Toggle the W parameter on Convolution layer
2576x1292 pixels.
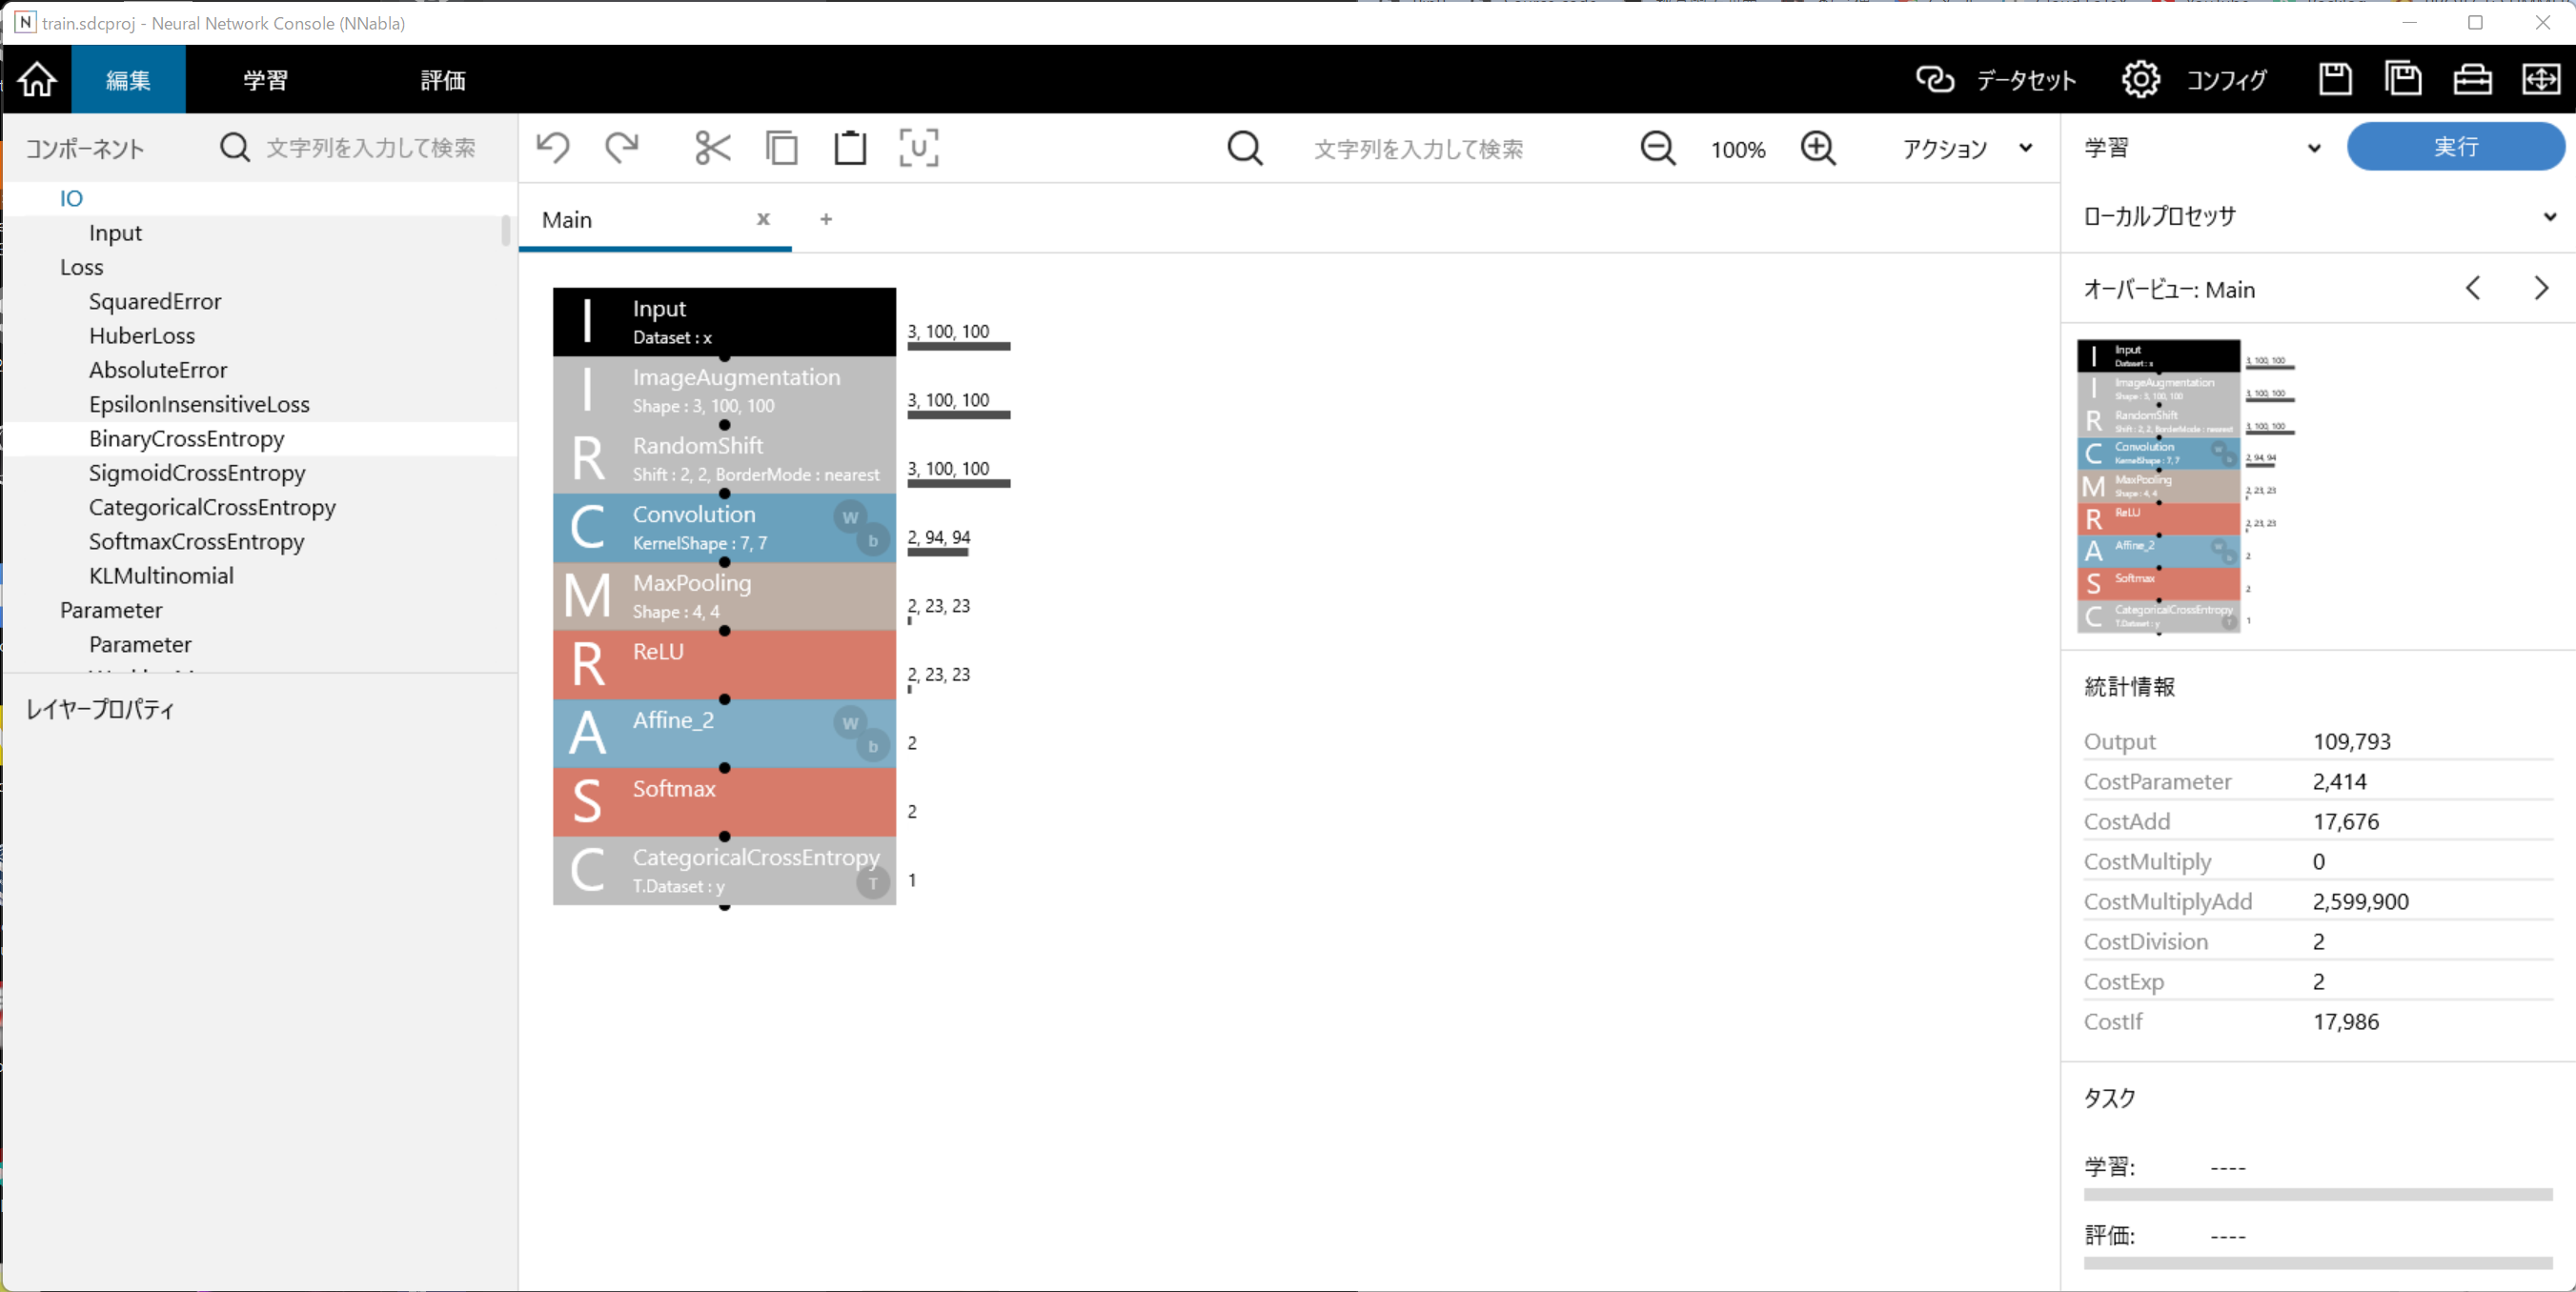(849, 517)
